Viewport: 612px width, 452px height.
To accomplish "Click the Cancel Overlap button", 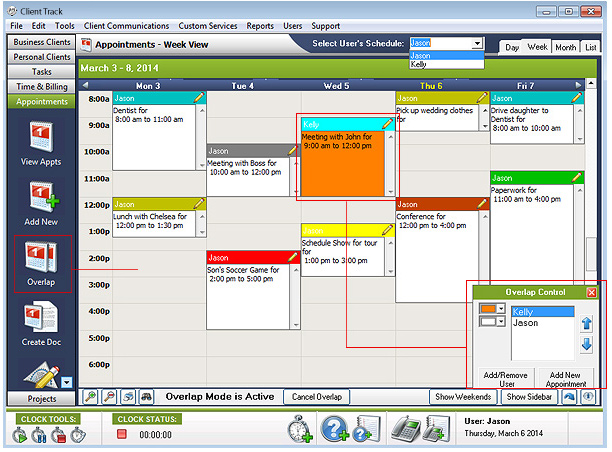I will click(x=317, y=397).
